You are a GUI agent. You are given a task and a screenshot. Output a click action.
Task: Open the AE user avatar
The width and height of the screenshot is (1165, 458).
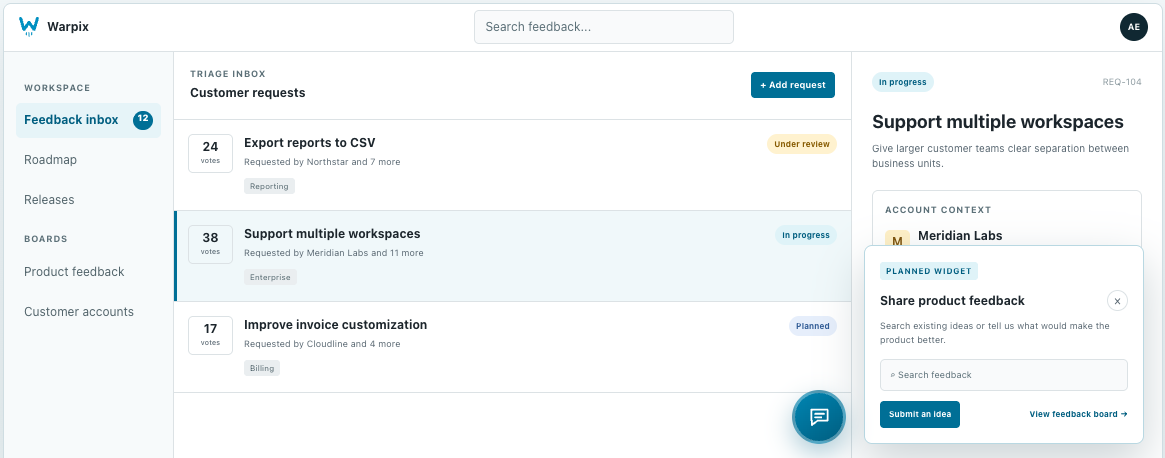pos(1133,27)
